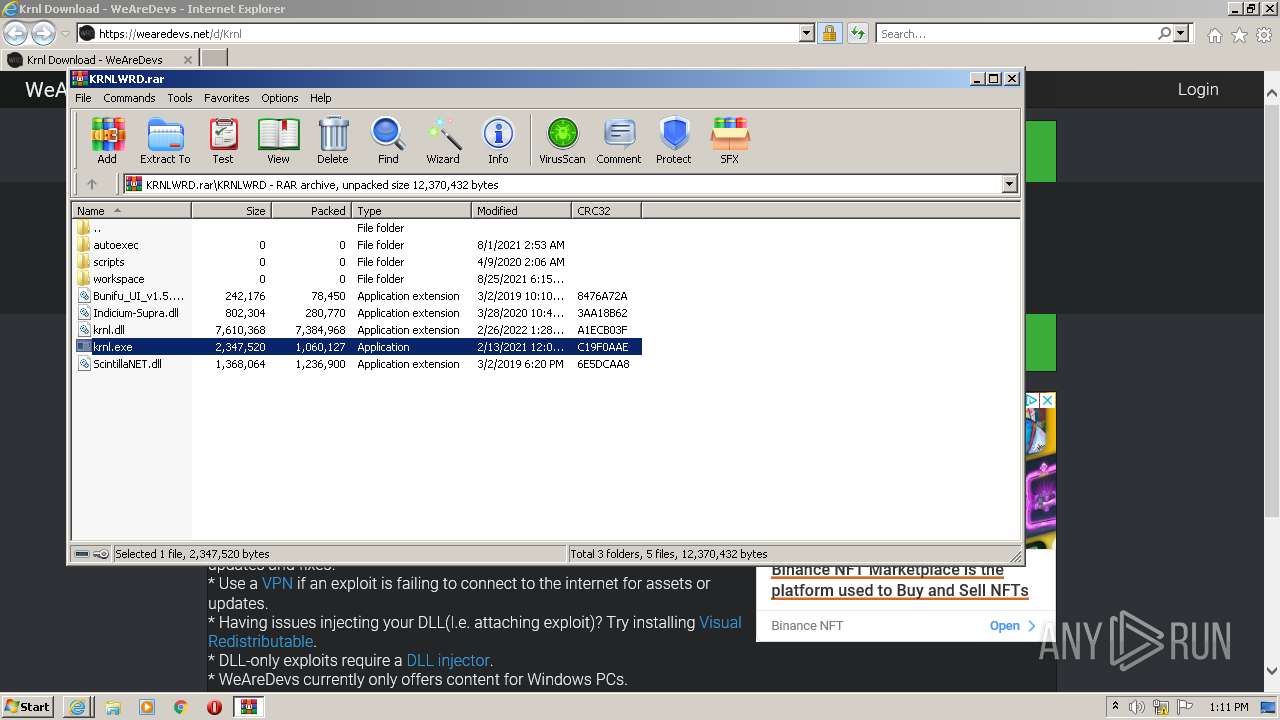Click CRC32 value 8476A72A
1280x720 pixels.
tap(602, 296)
